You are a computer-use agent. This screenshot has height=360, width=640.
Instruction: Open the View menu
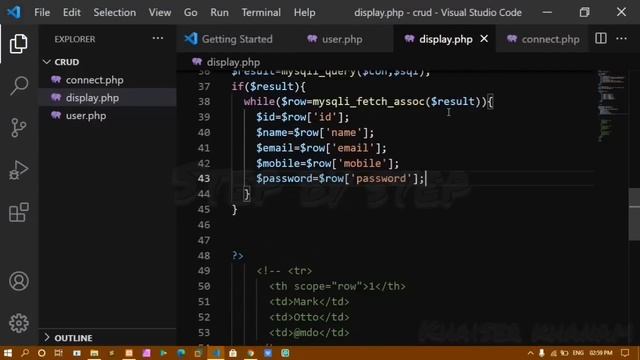[160, 12]
